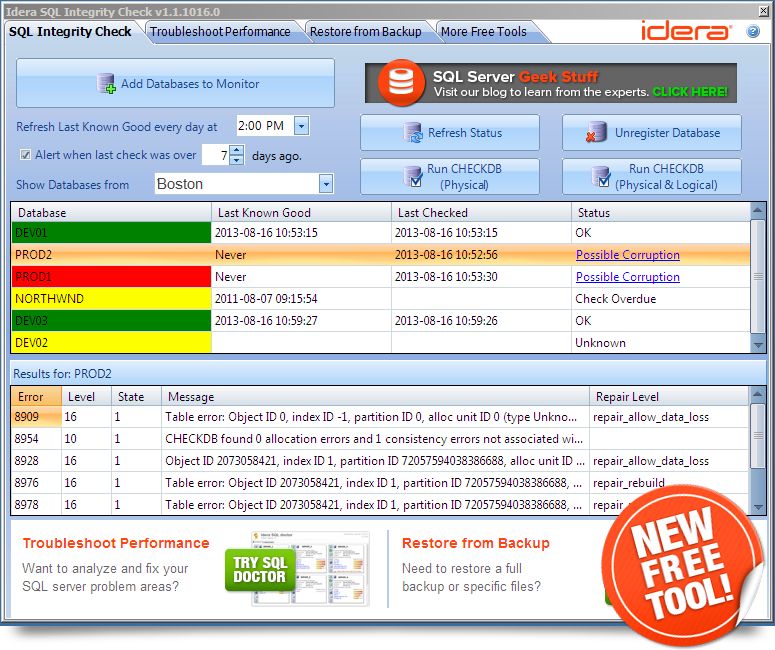Toggle the alert when last check checkbox

click(x=25, y=155)
